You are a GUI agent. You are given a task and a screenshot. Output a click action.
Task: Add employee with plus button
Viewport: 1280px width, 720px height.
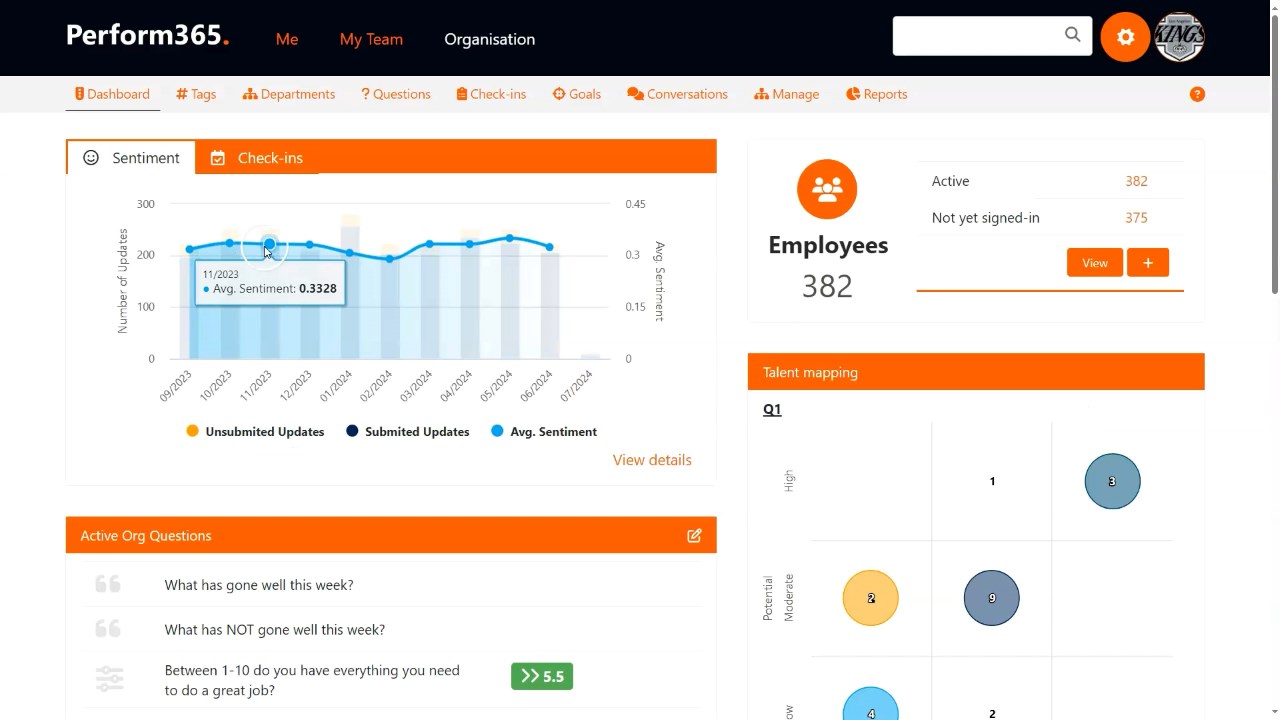1148,263
